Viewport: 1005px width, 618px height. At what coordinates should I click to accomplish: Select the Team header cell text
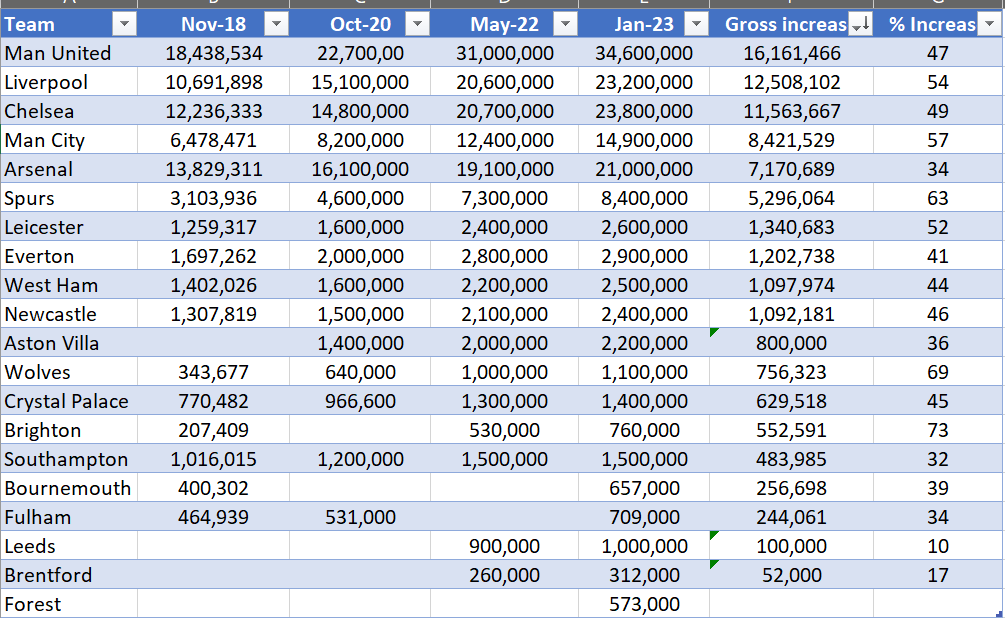(x=29, y=24)
